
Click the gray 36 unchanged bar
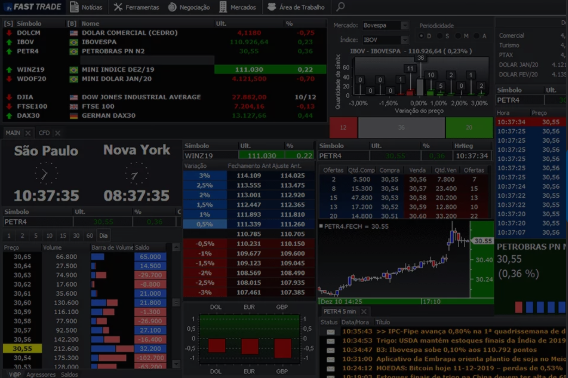click(401, 127)
